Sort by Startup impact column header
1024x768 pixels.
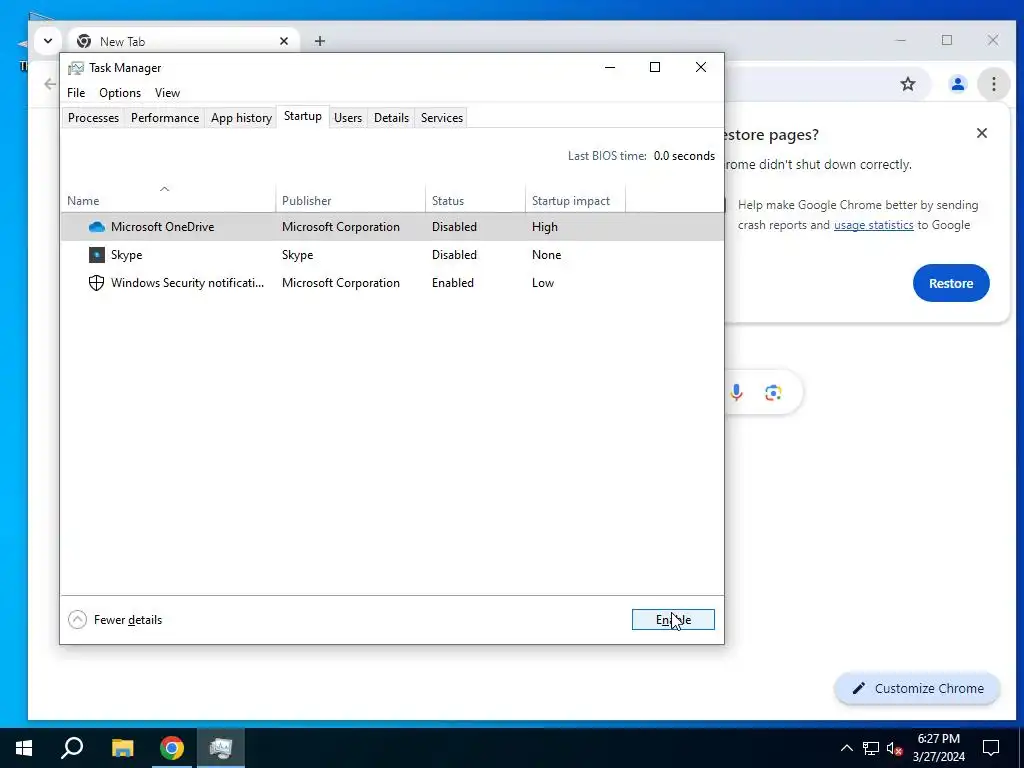(575, 198)
